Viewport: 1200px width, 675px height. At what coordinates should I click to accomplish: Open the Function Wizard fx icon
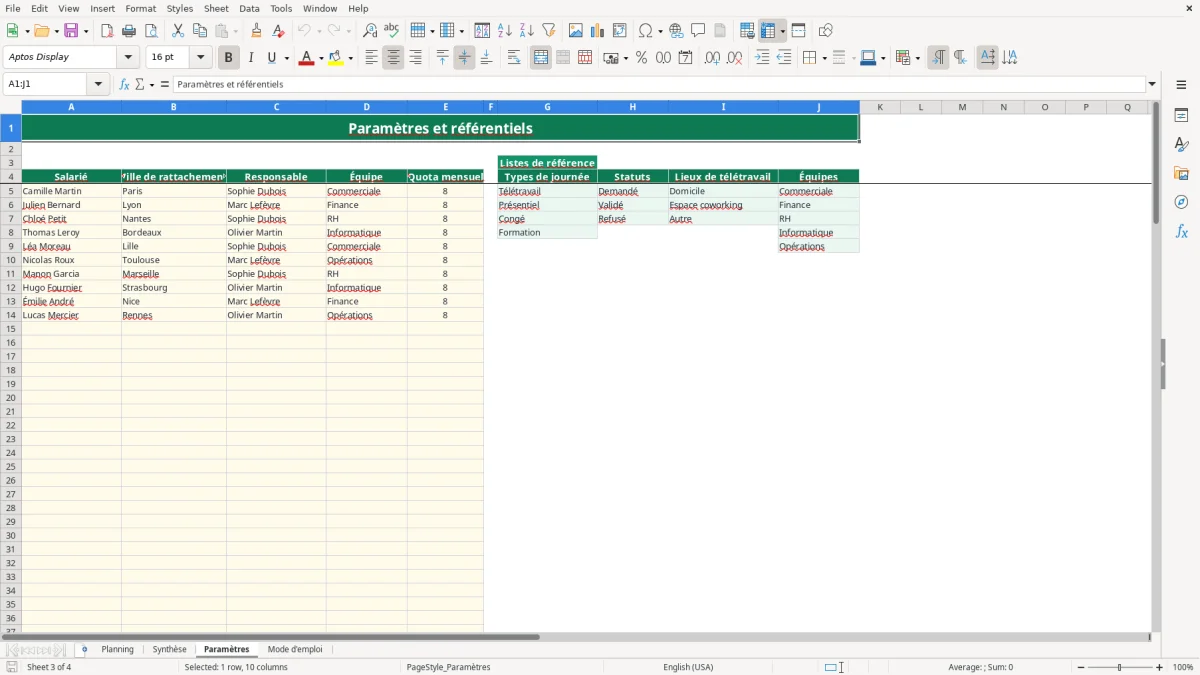[x=125, y=85]
